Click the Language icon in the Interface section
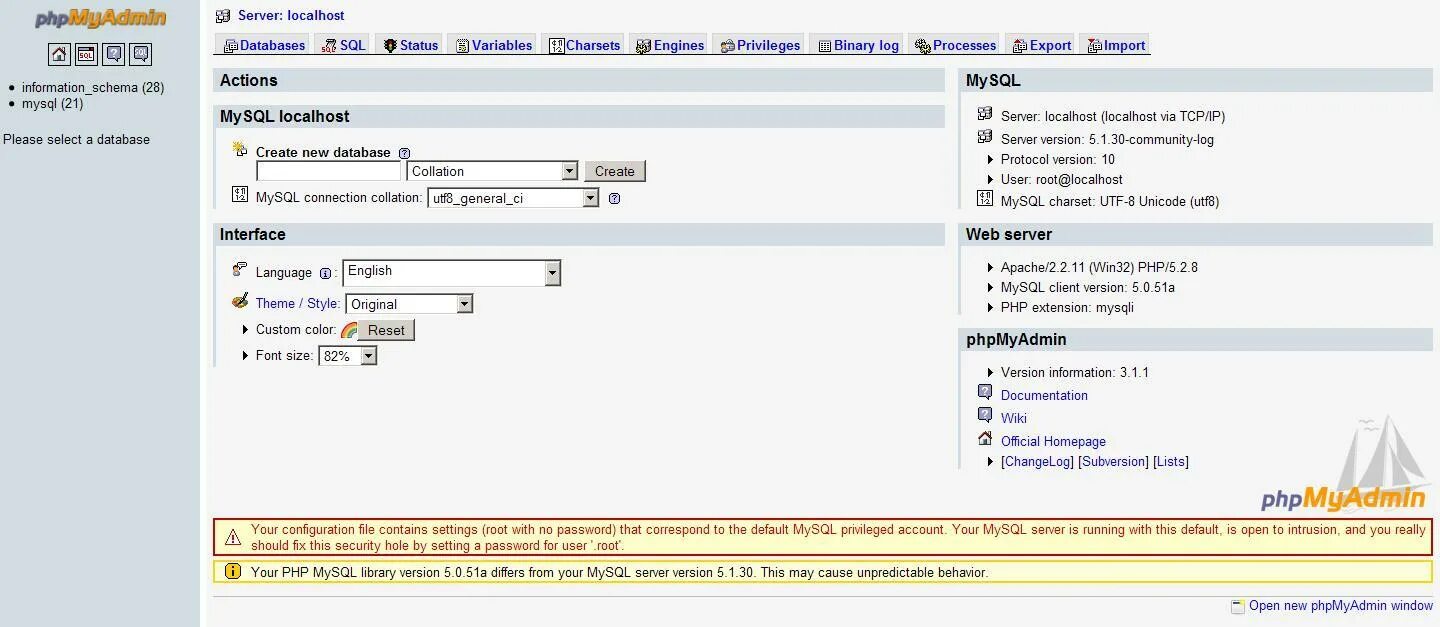The image size is (1440, 627). (x=240, y=269)
